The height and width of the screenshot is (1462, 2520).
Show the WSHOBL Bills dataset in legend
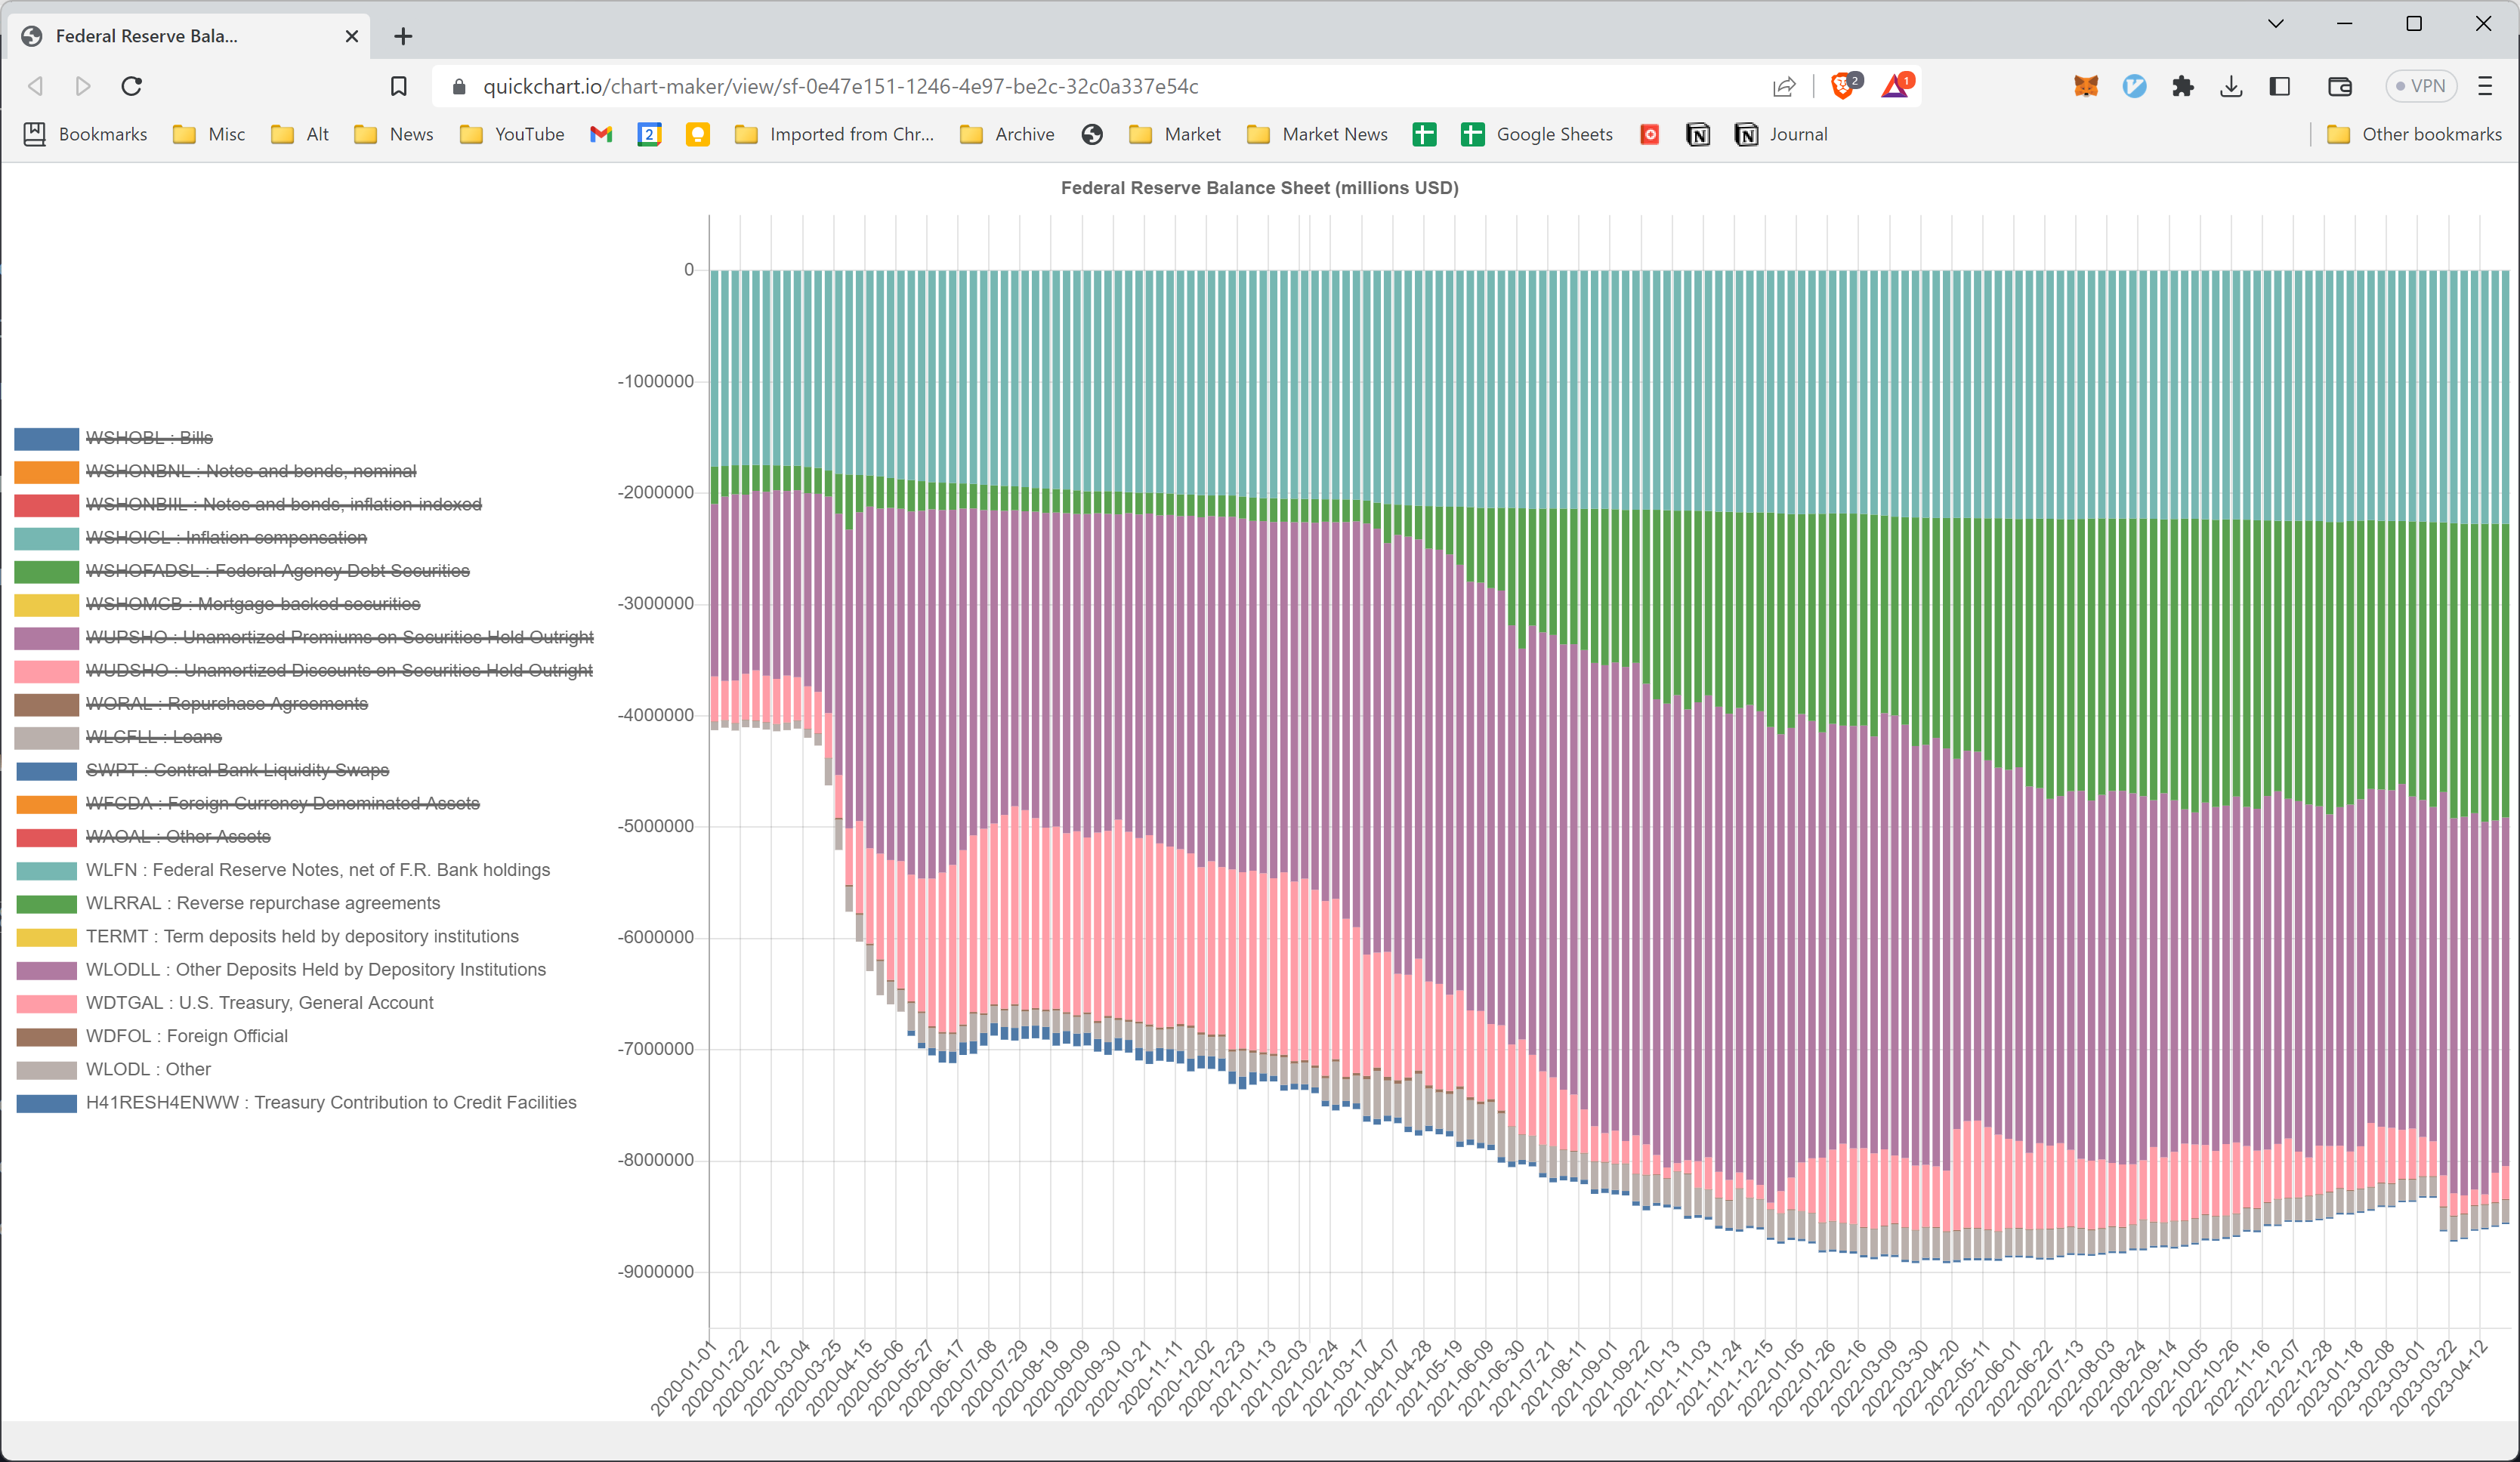(149, 438)
